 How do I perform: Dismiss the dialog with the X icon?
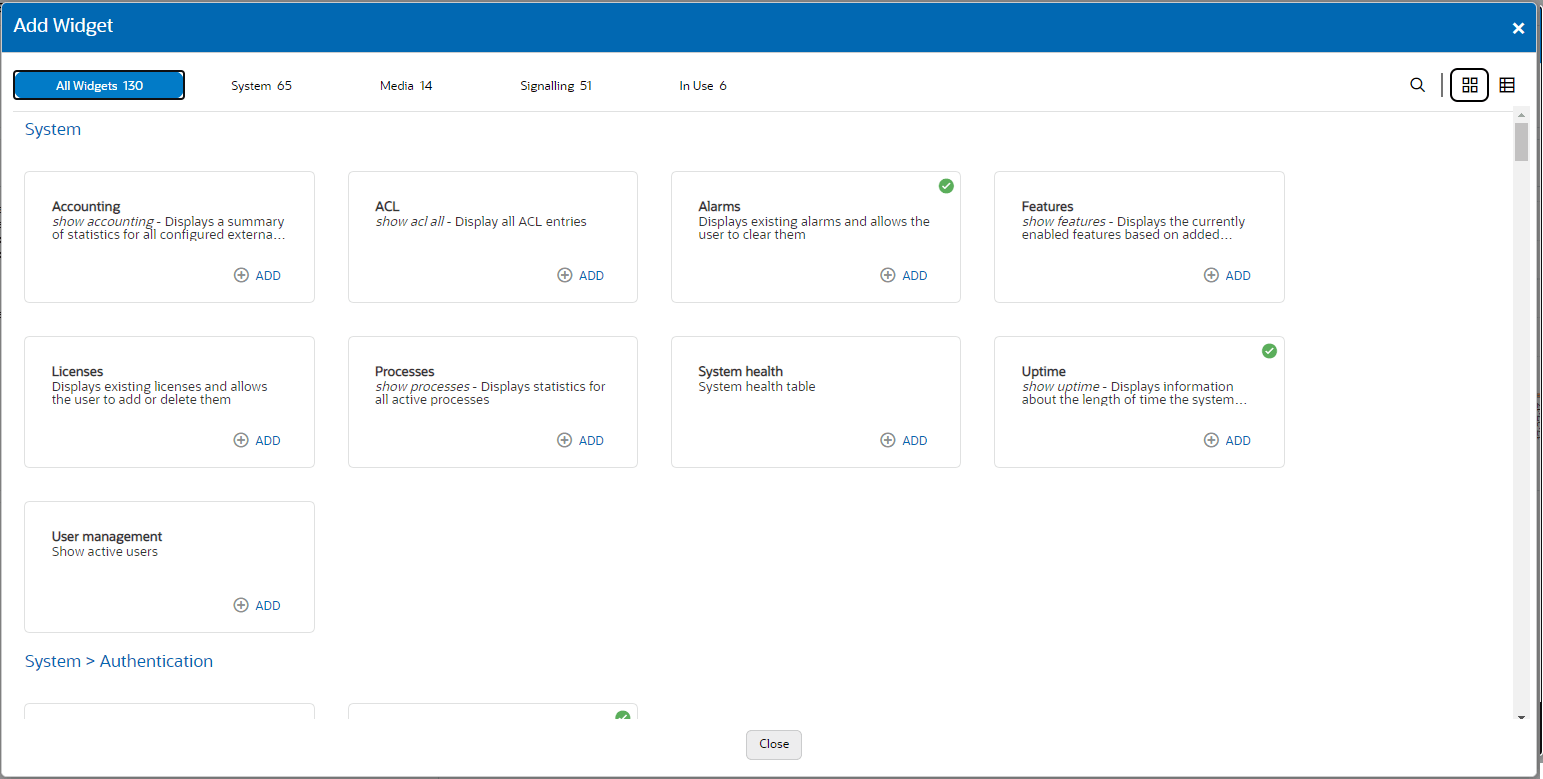[1518, 28]
